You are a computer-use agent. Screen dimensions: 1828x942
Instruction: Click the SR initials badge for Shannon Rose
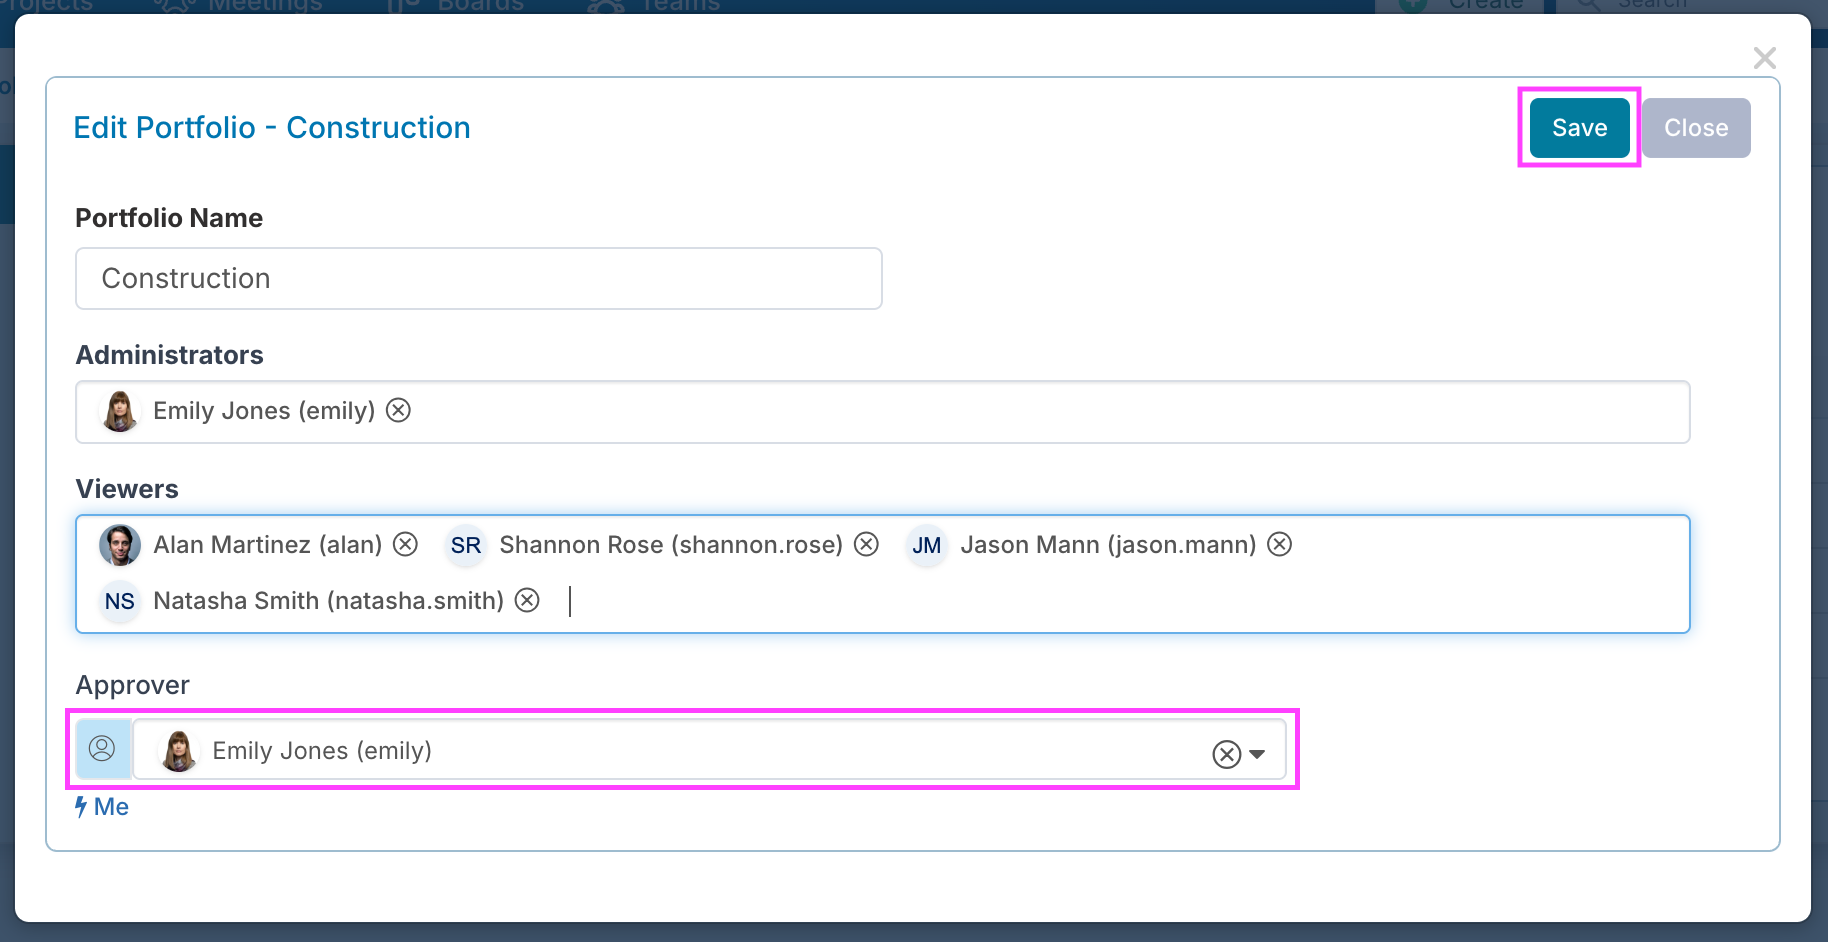465,545
